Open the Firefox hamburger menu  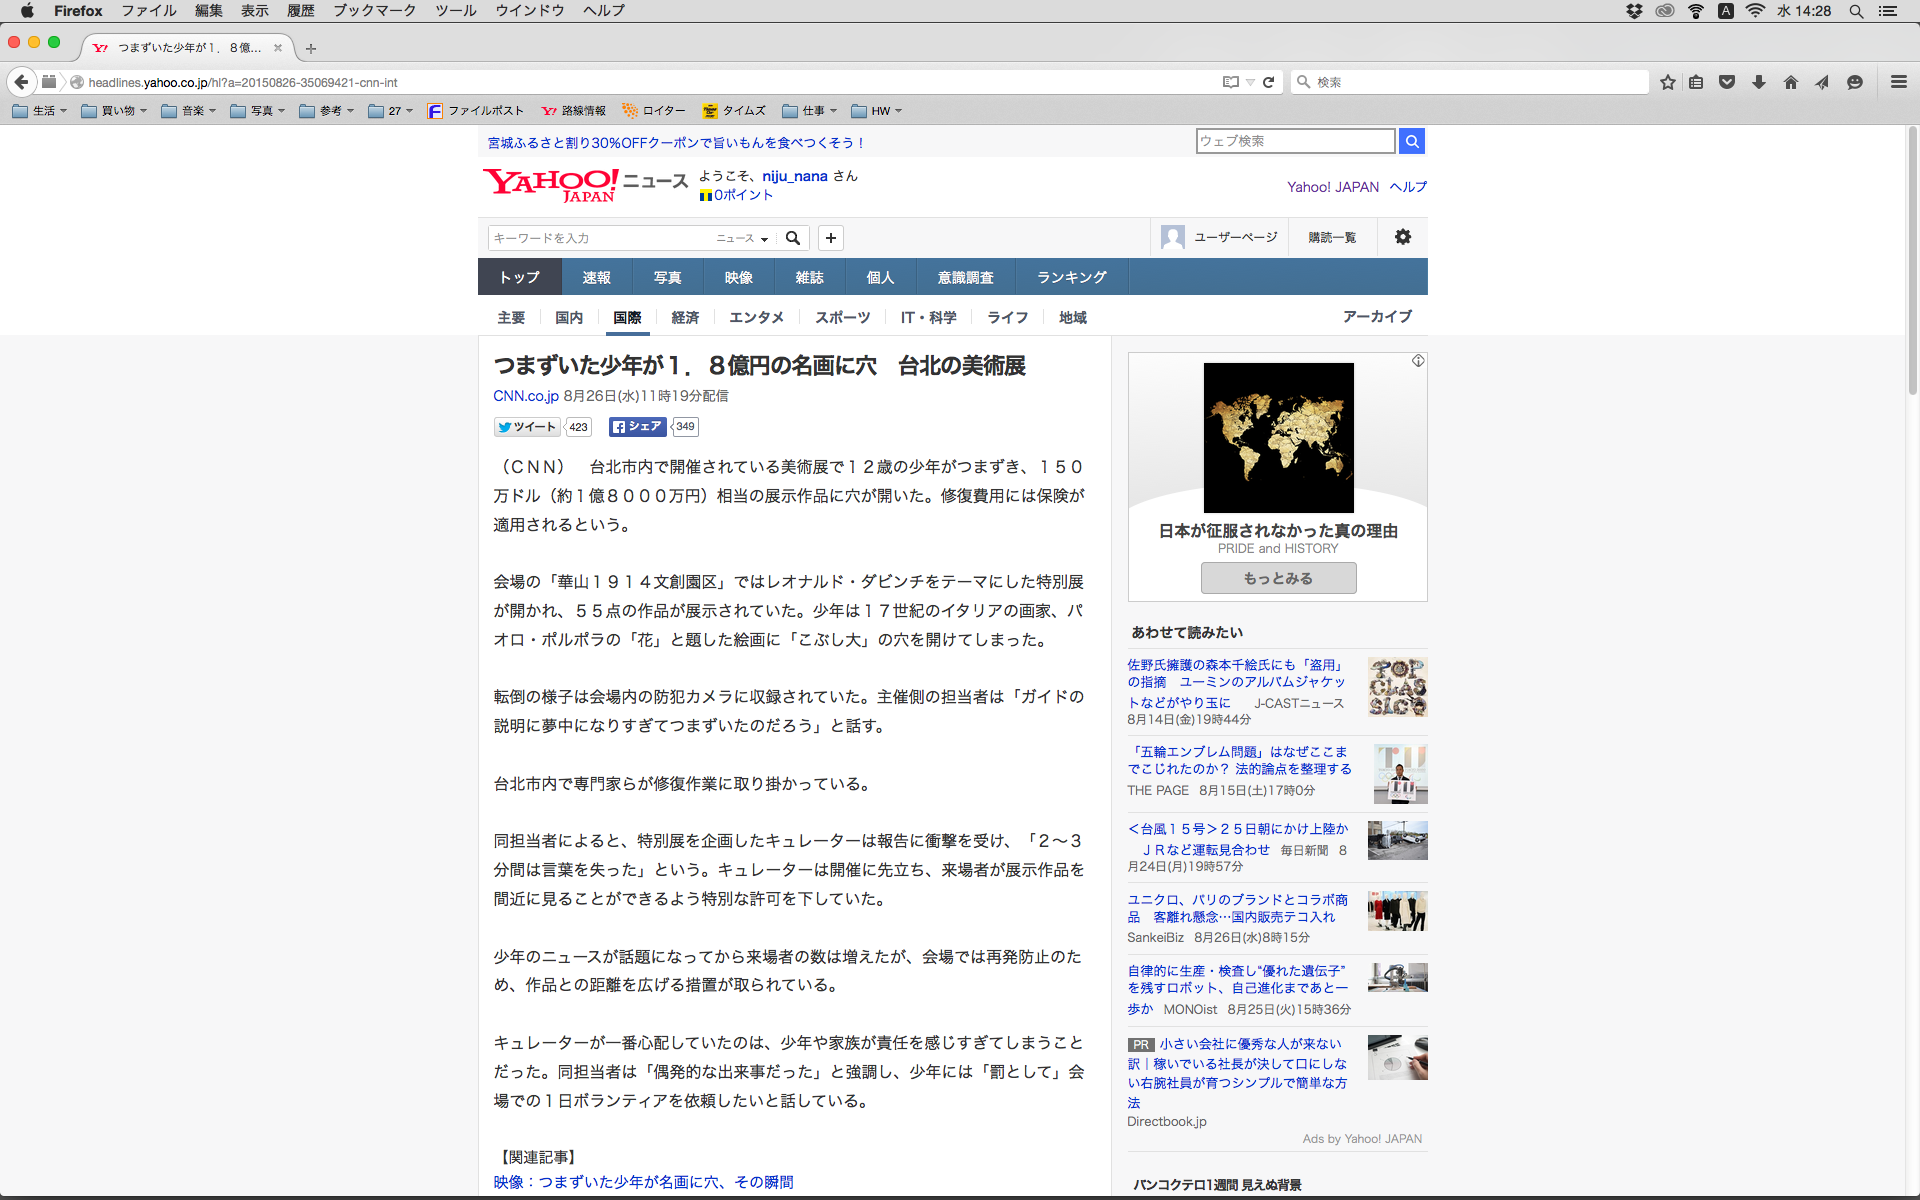coord(1898,82)
